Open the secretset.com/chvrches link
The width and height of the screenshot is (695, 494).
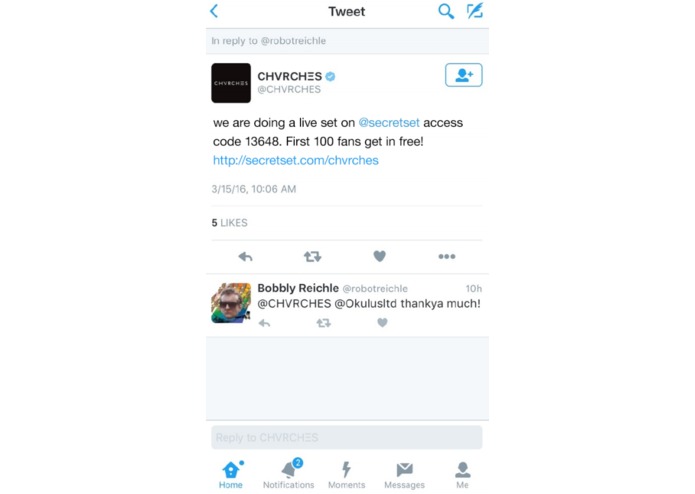(296, 160)
